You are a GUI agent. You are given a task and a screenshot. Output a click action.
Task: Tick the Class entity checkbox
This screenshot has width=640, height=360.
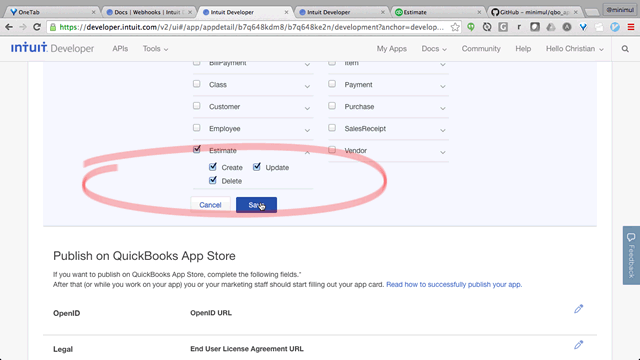pos(197,84)
